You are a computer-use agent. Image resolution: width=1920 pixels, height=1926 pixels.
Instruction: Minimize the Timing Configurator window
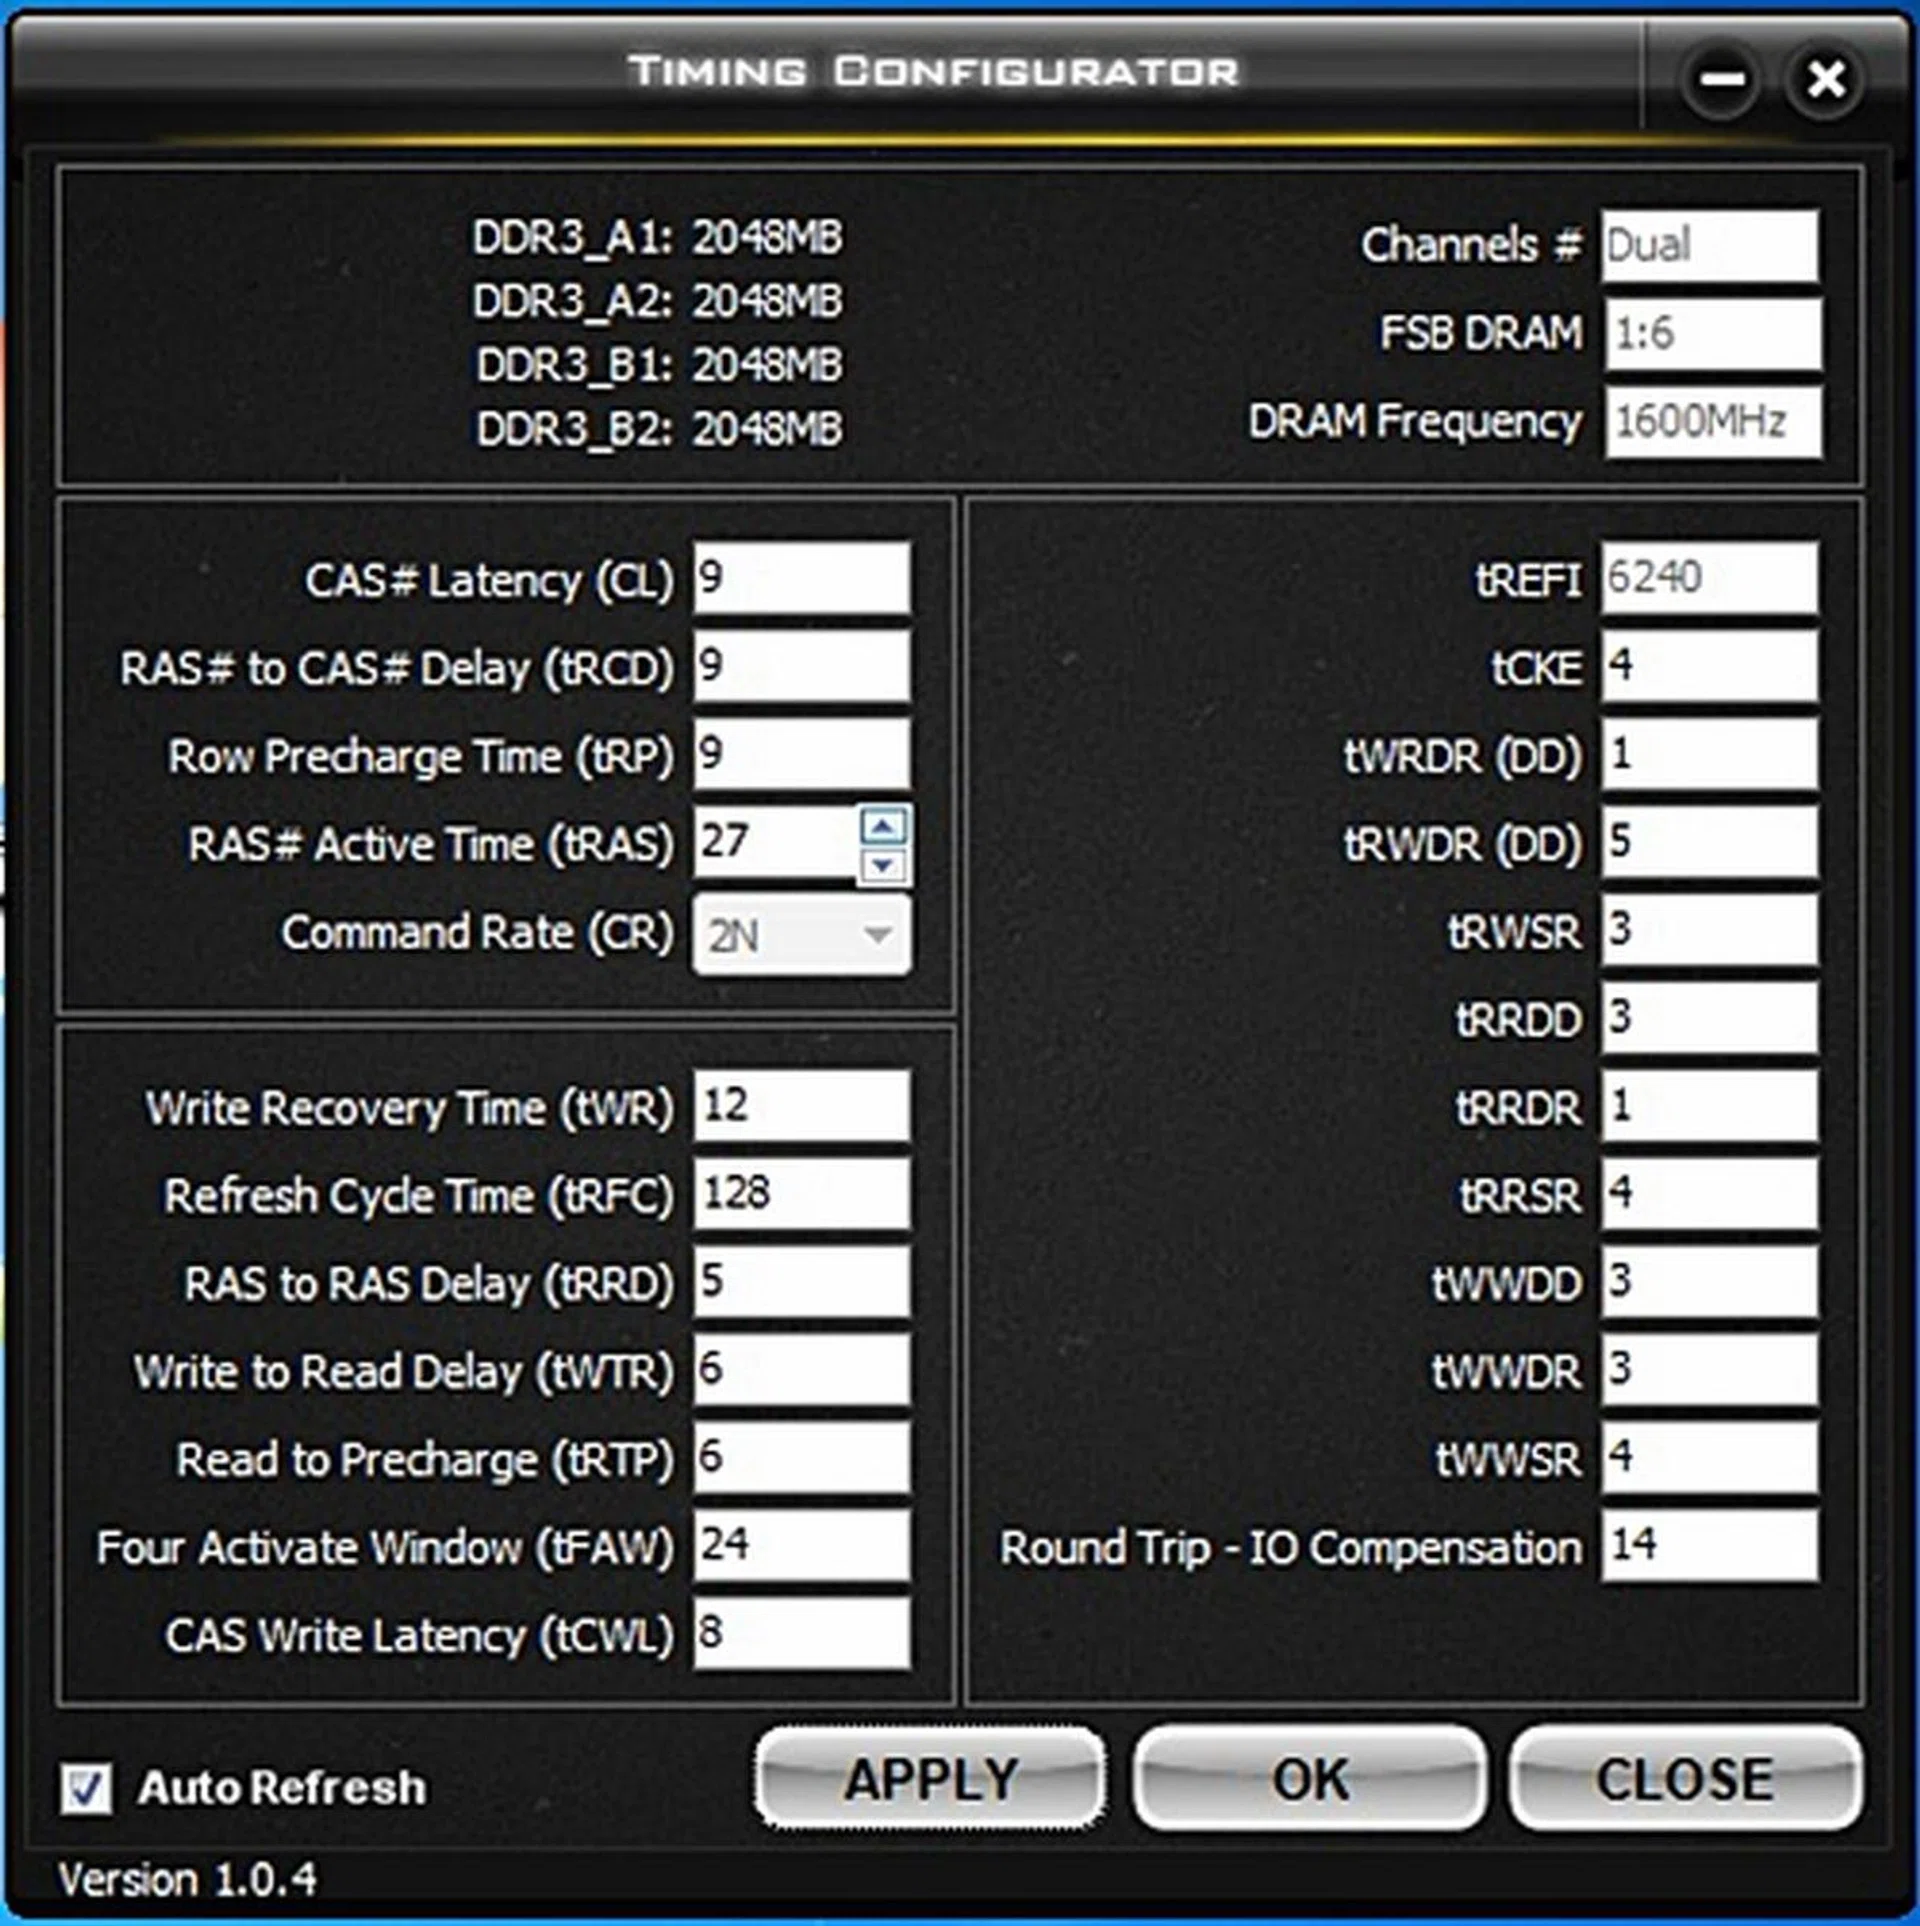click(1722, 79)
